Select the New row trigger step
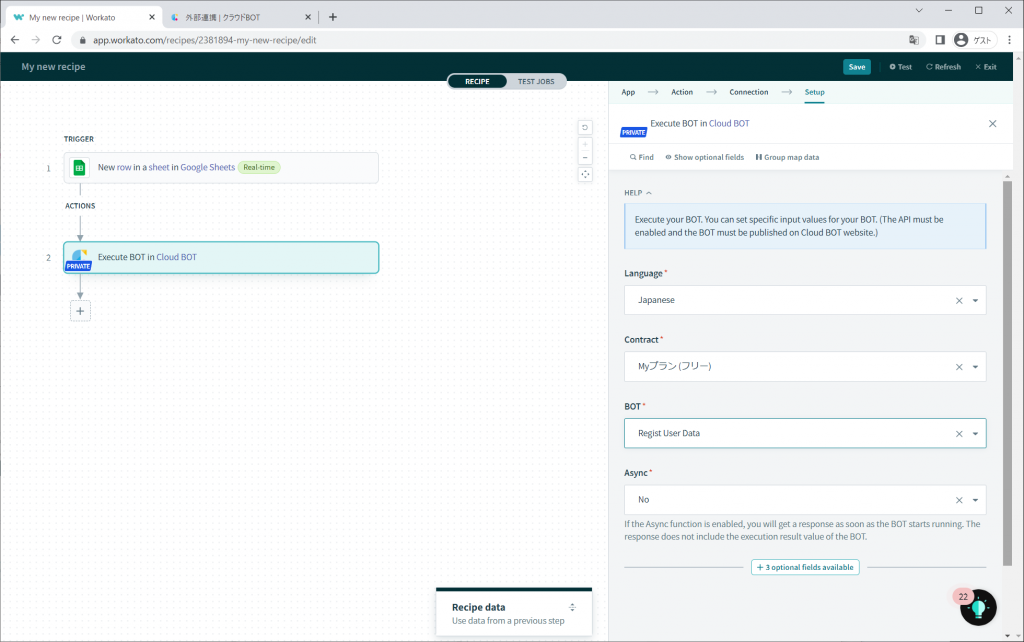 pos(221,168)
